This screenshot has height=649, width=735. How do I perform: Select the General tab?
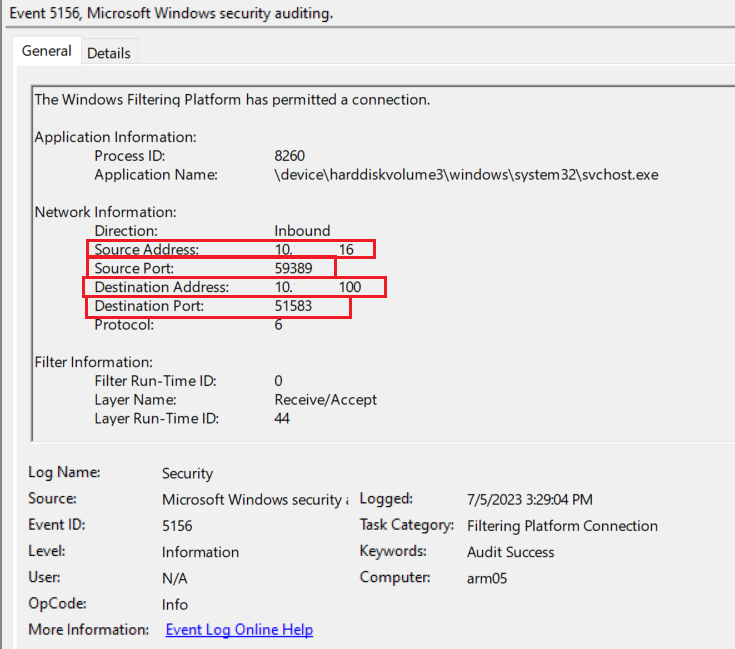tap(46, 51)
